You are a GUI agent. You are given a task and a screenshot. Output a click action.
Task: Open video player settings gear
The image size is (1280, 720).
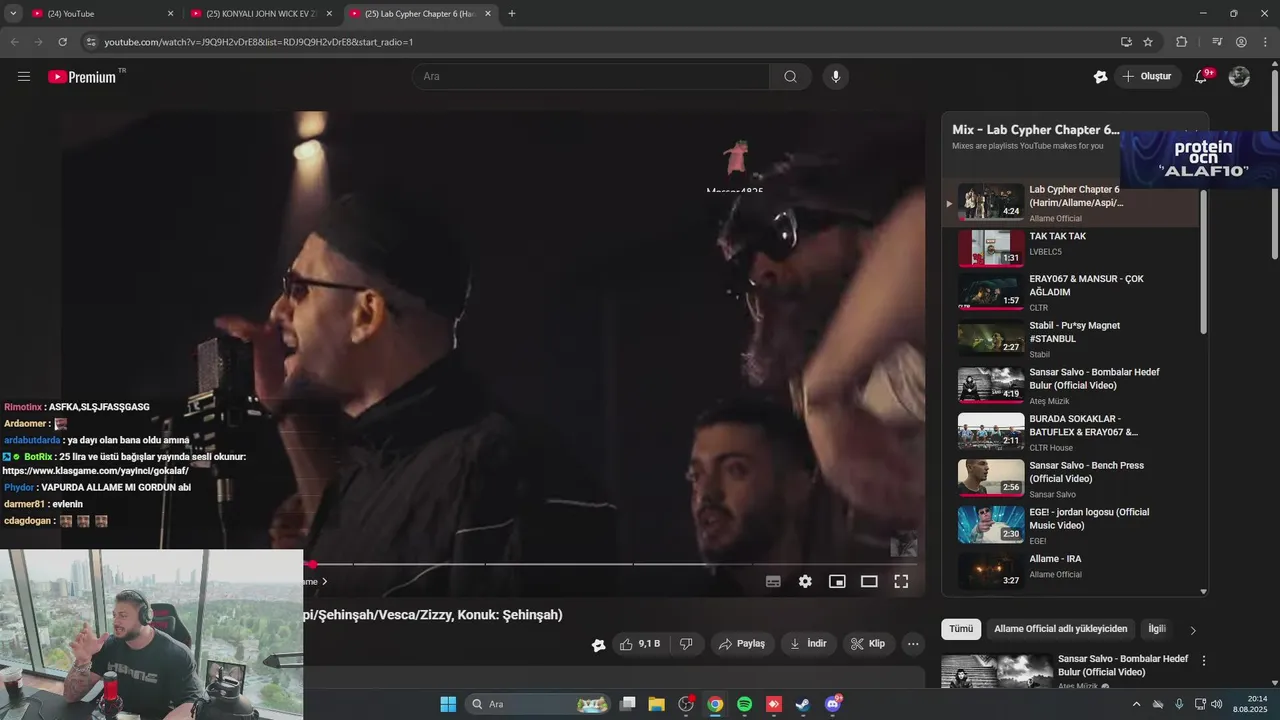pyautogui.click(x=805, y=581)
